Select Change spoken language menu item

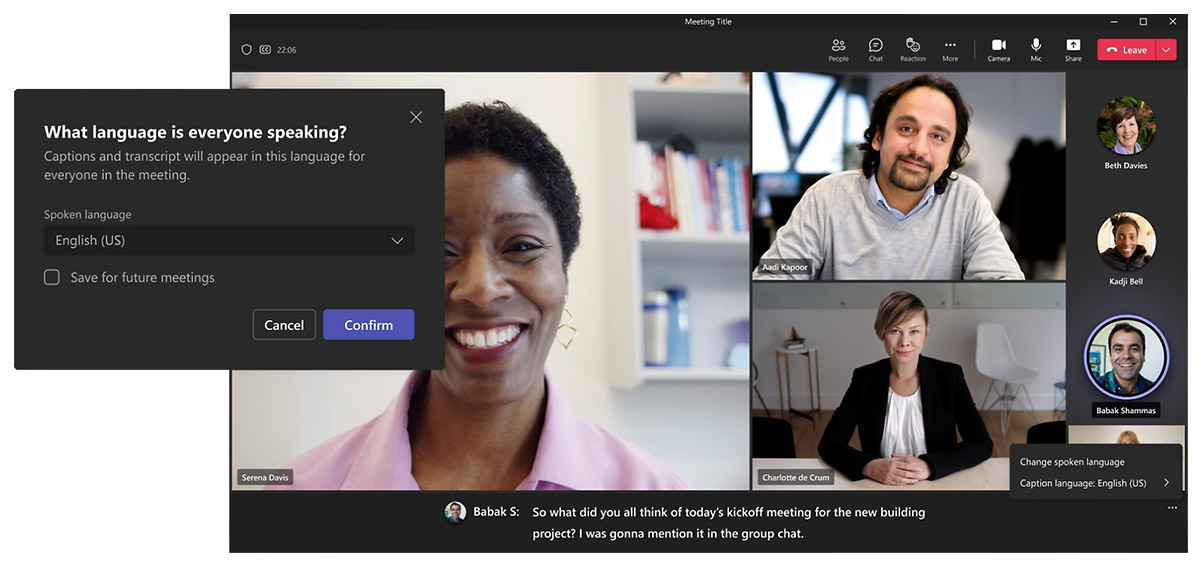coord(1072,462)
